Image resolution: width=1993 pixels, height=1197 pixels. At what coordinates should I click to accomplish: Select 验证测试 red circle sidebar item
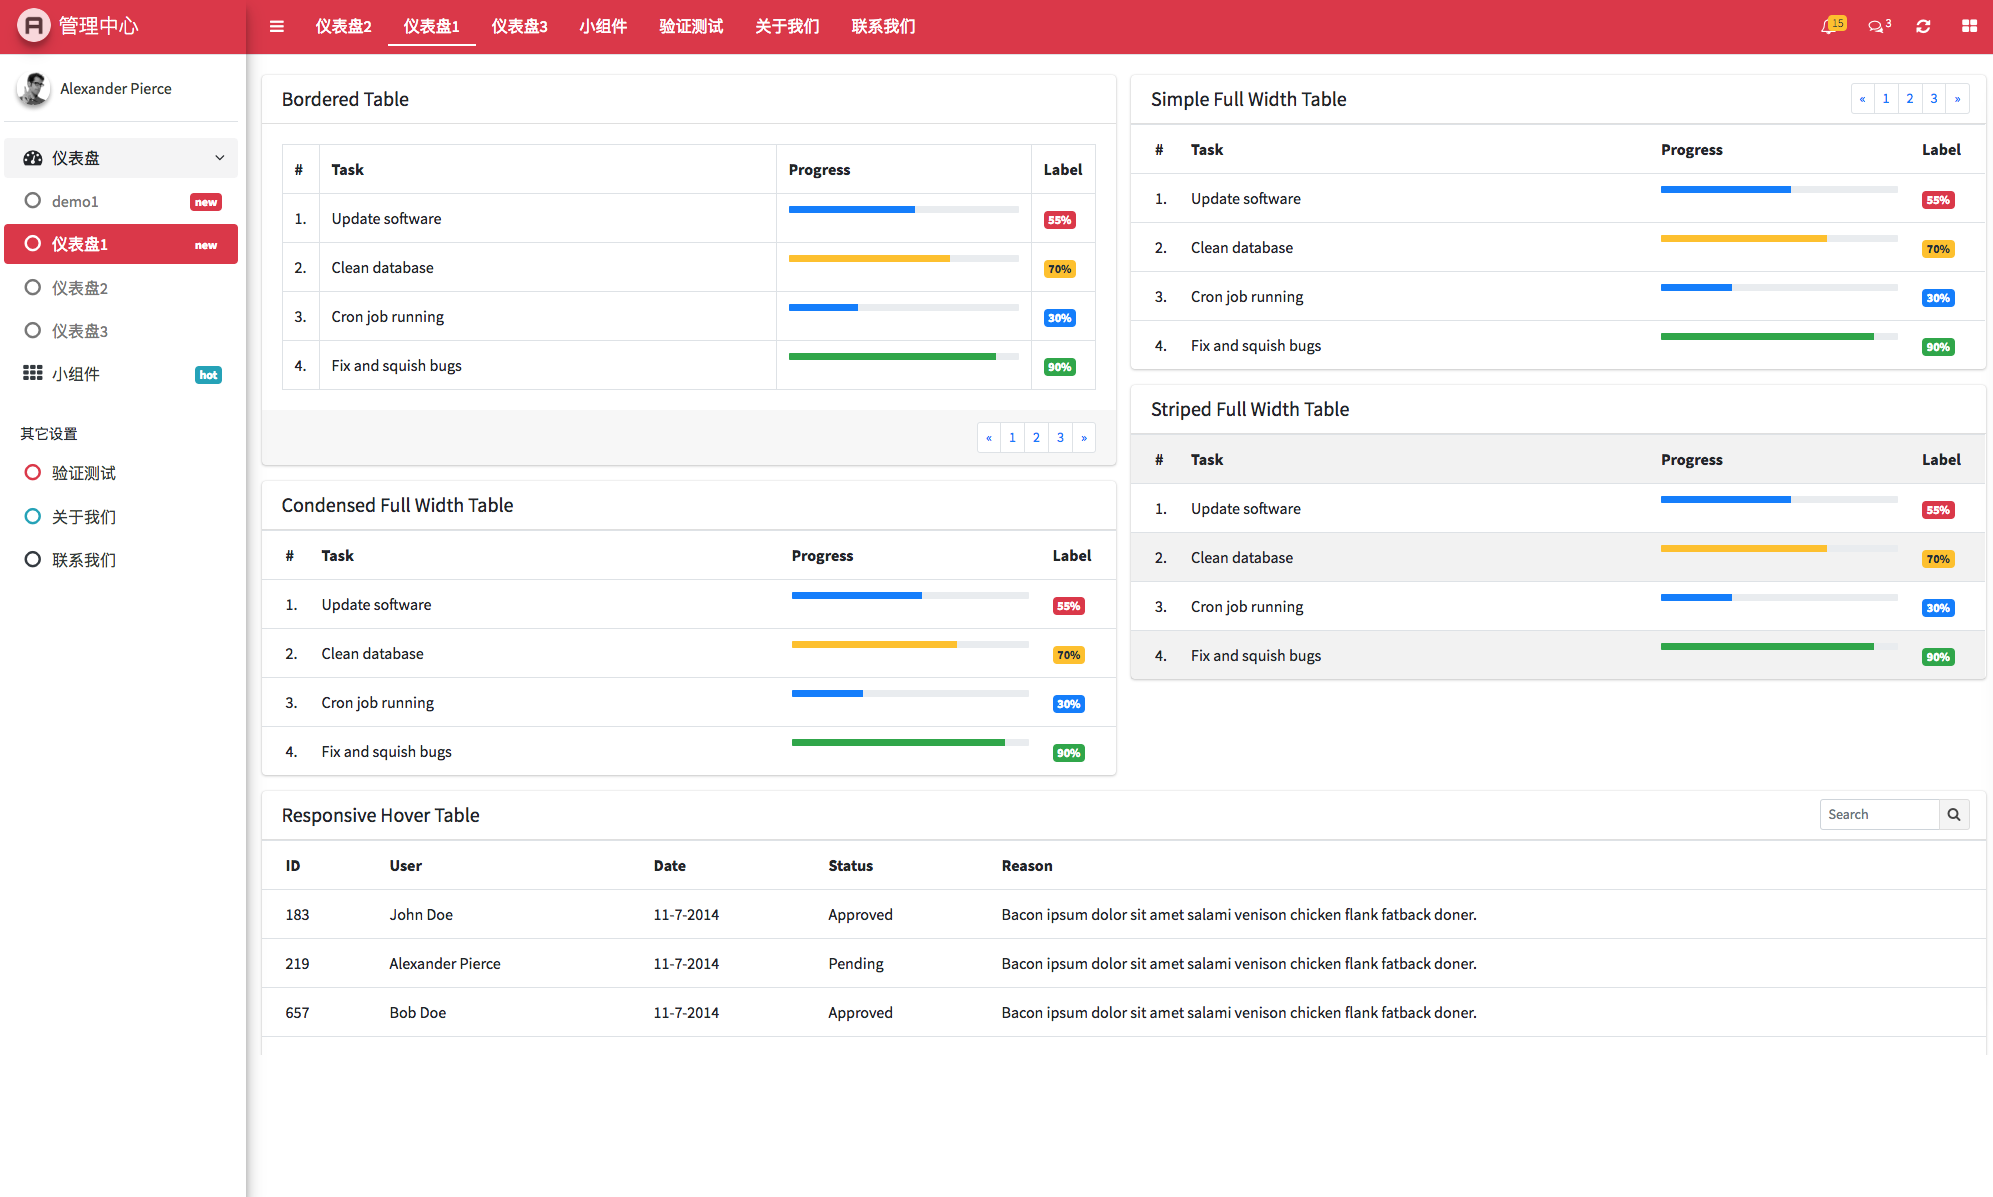84,473
